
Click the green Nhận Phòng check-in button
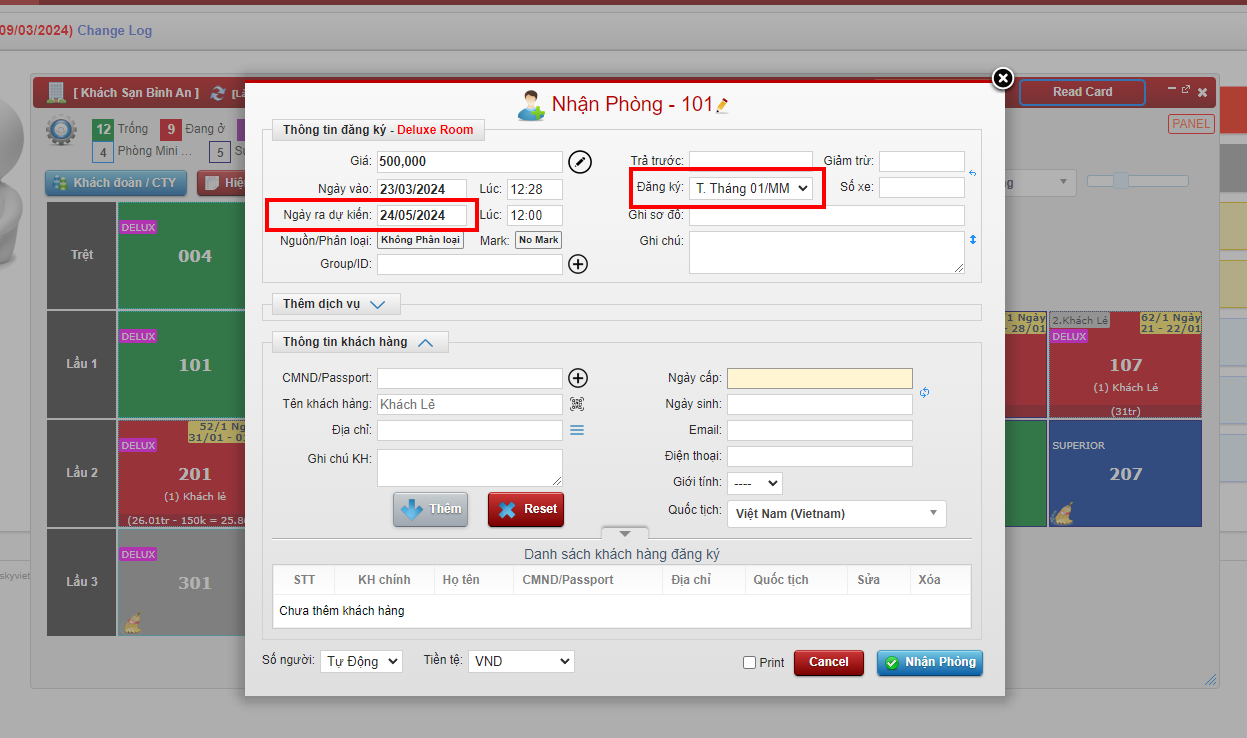click(930, 662)
